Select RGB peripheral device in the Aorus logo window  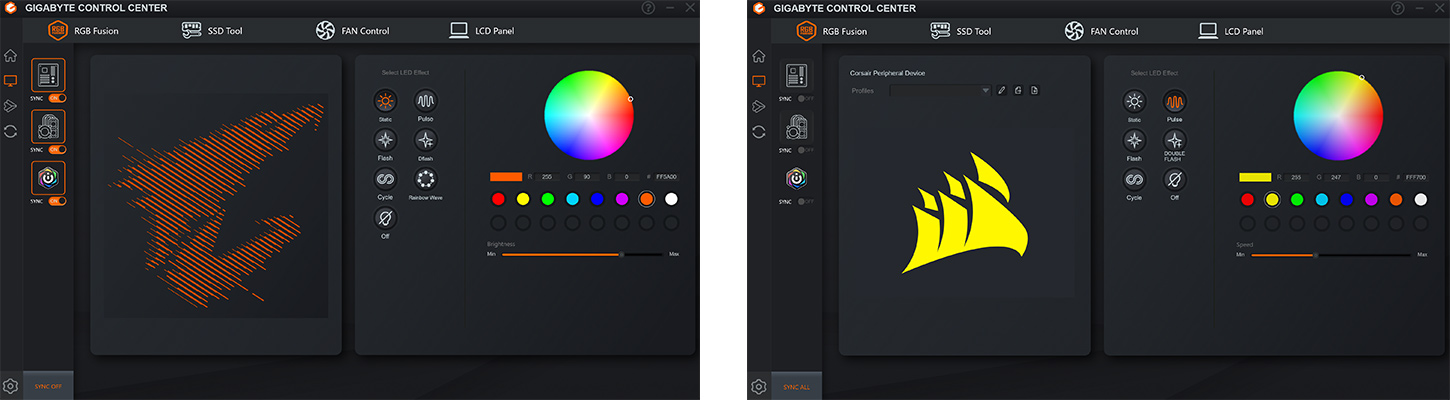[49, 178]
